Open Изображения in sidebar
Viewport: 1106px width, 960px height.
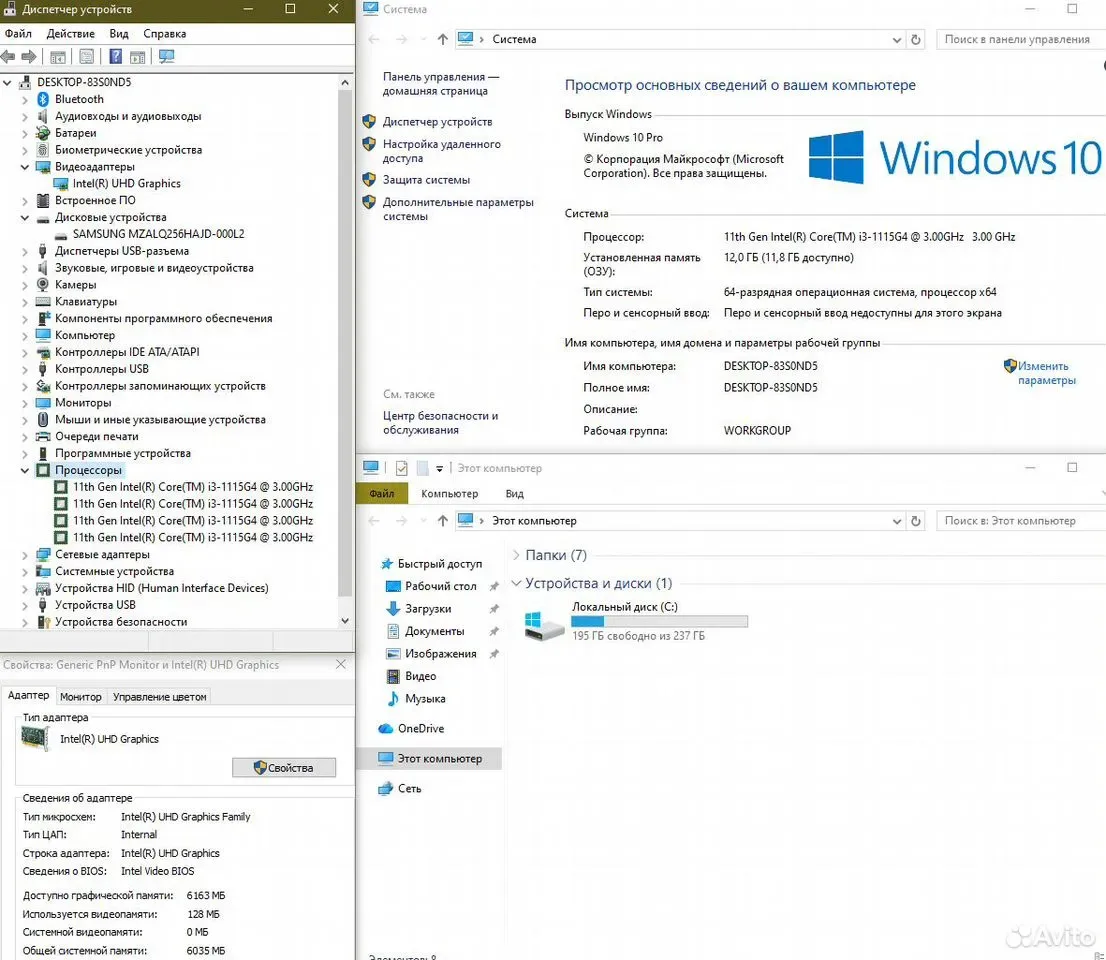pos(440,654)
